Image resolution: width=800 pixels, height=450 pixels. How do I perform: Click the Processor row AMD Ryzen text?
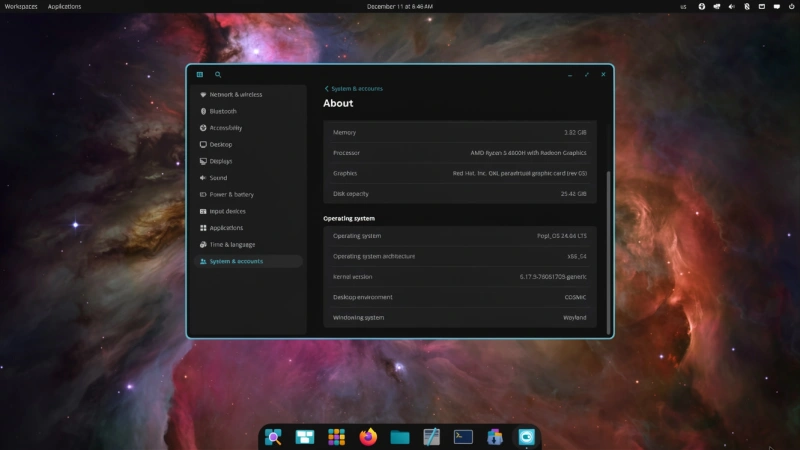(x=528, y=153)
